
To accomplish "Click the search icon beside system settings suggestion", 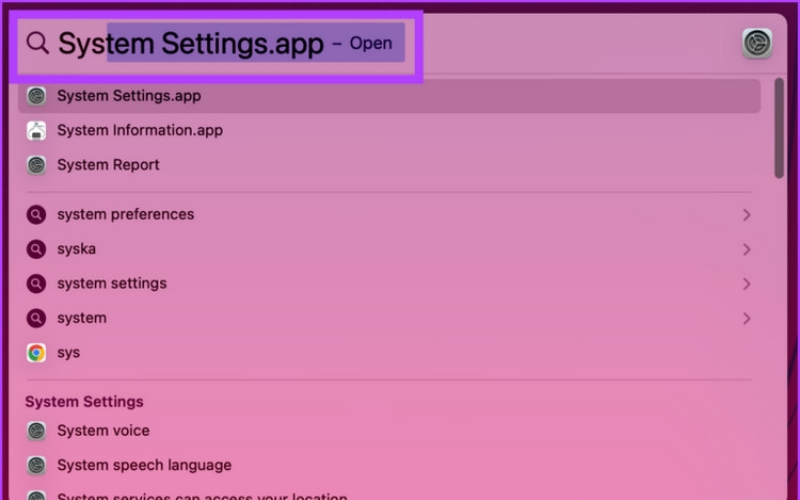I will [x=36, y=284].
